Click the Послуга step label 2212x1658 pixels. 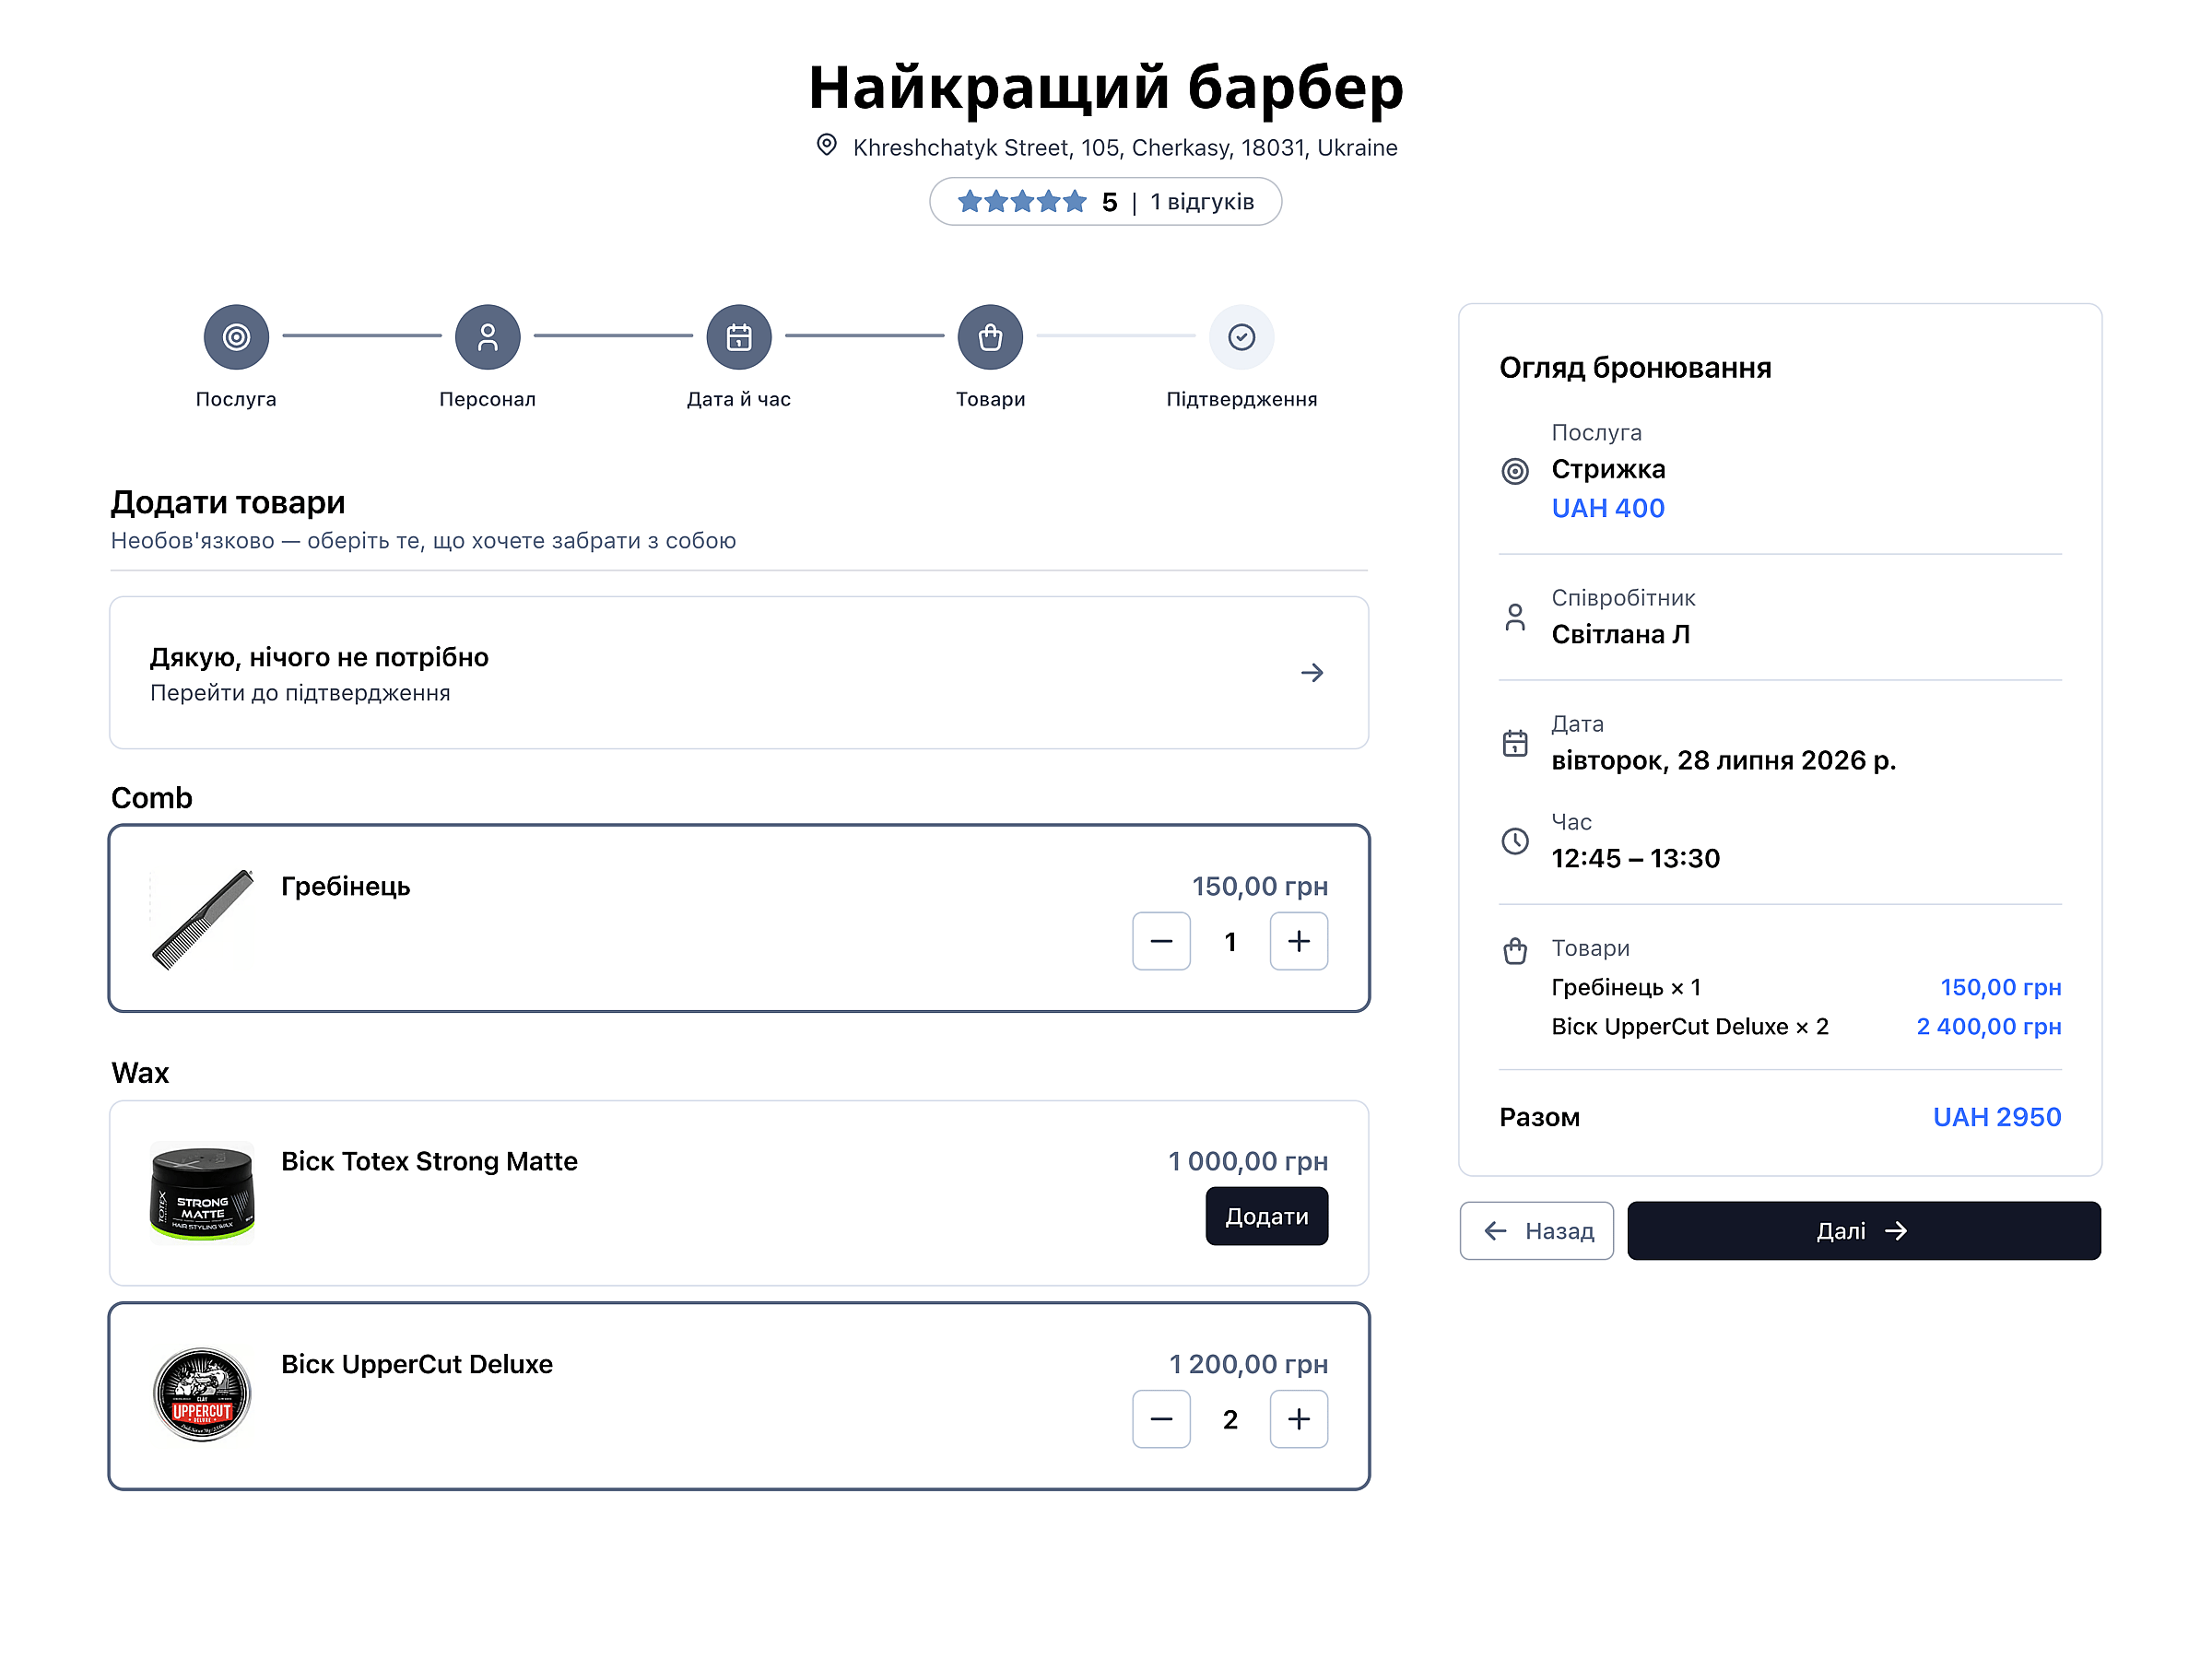click(x=236, y=399)
